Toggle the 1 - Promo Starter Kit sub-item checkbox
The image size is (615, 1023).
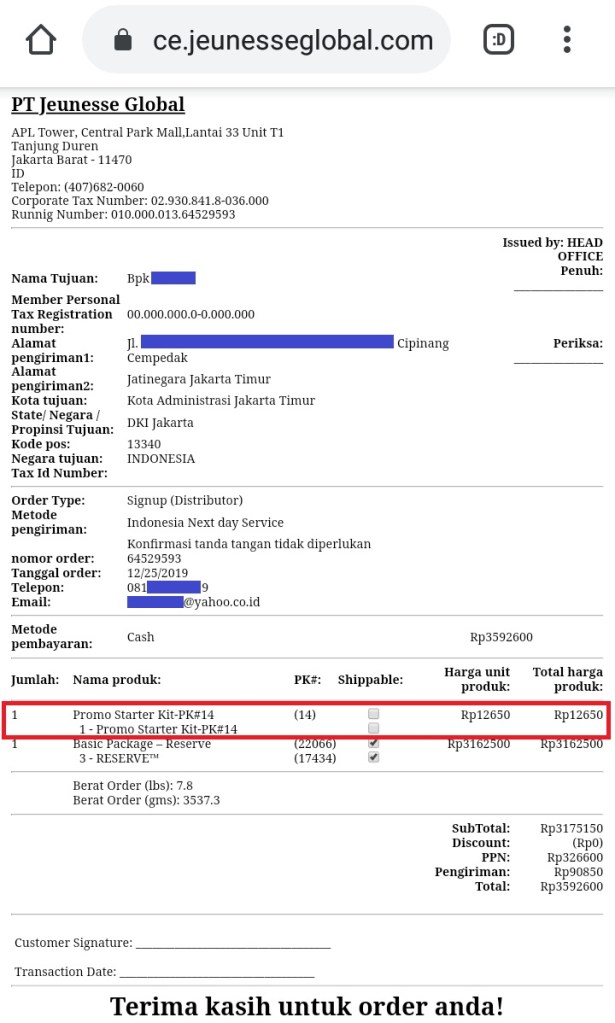tap(374, 729)
